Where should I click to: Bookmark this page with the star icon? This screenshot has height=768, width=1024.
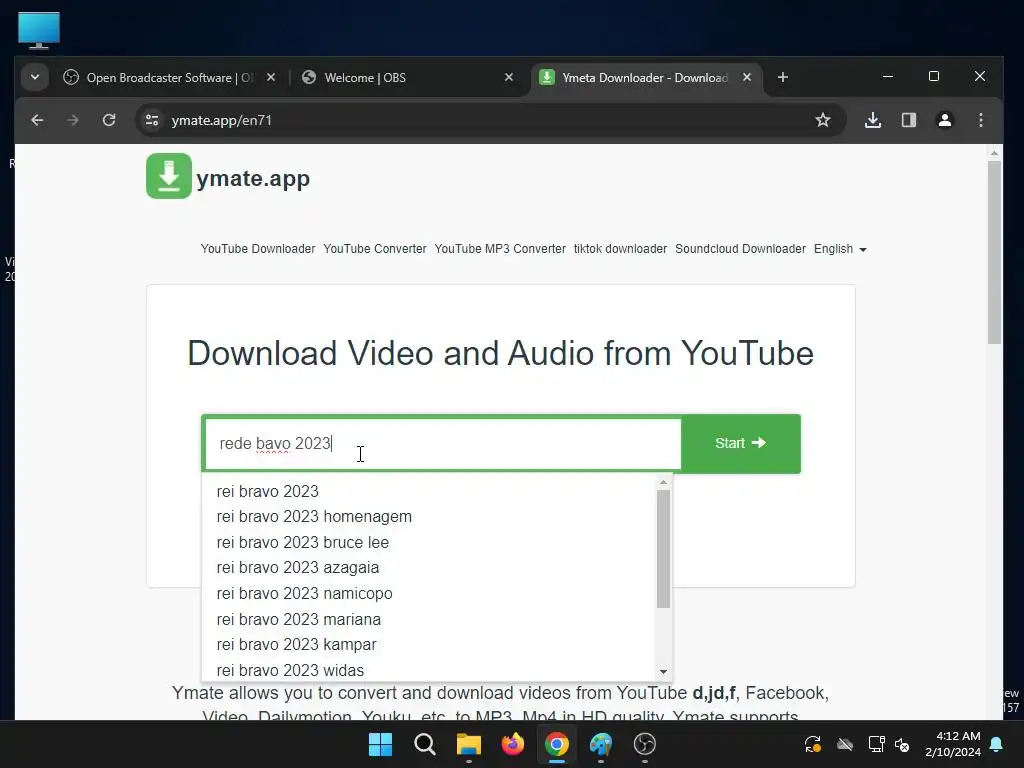823,120
